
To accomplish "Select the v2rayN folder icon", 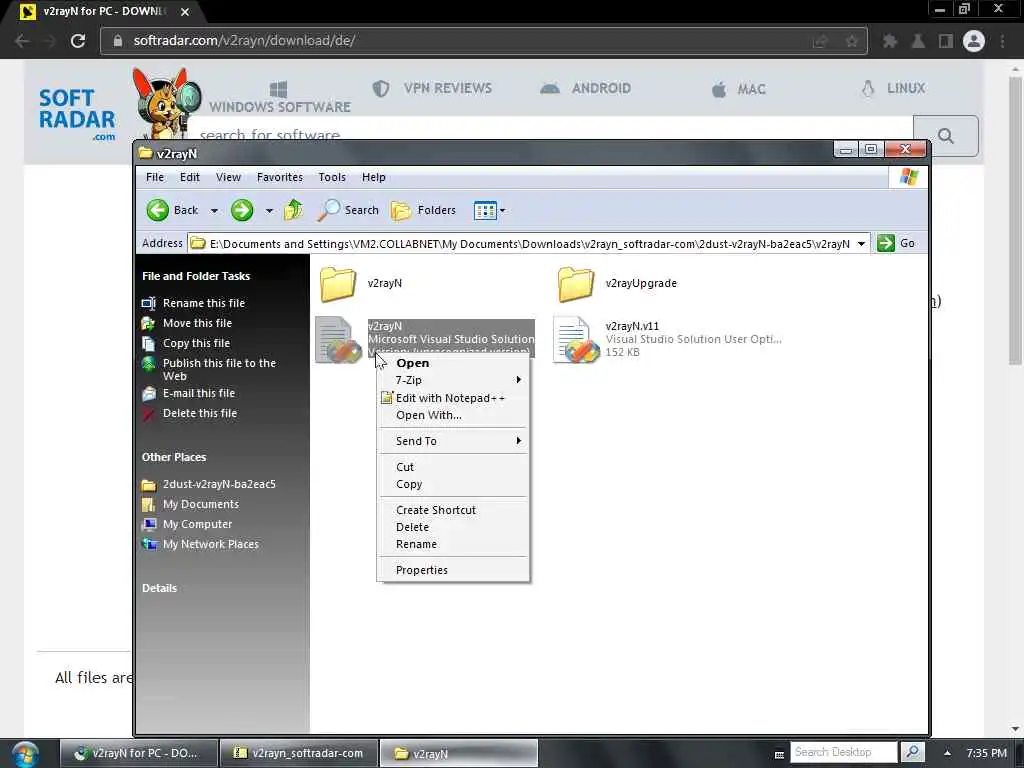I will click(338, 284).
